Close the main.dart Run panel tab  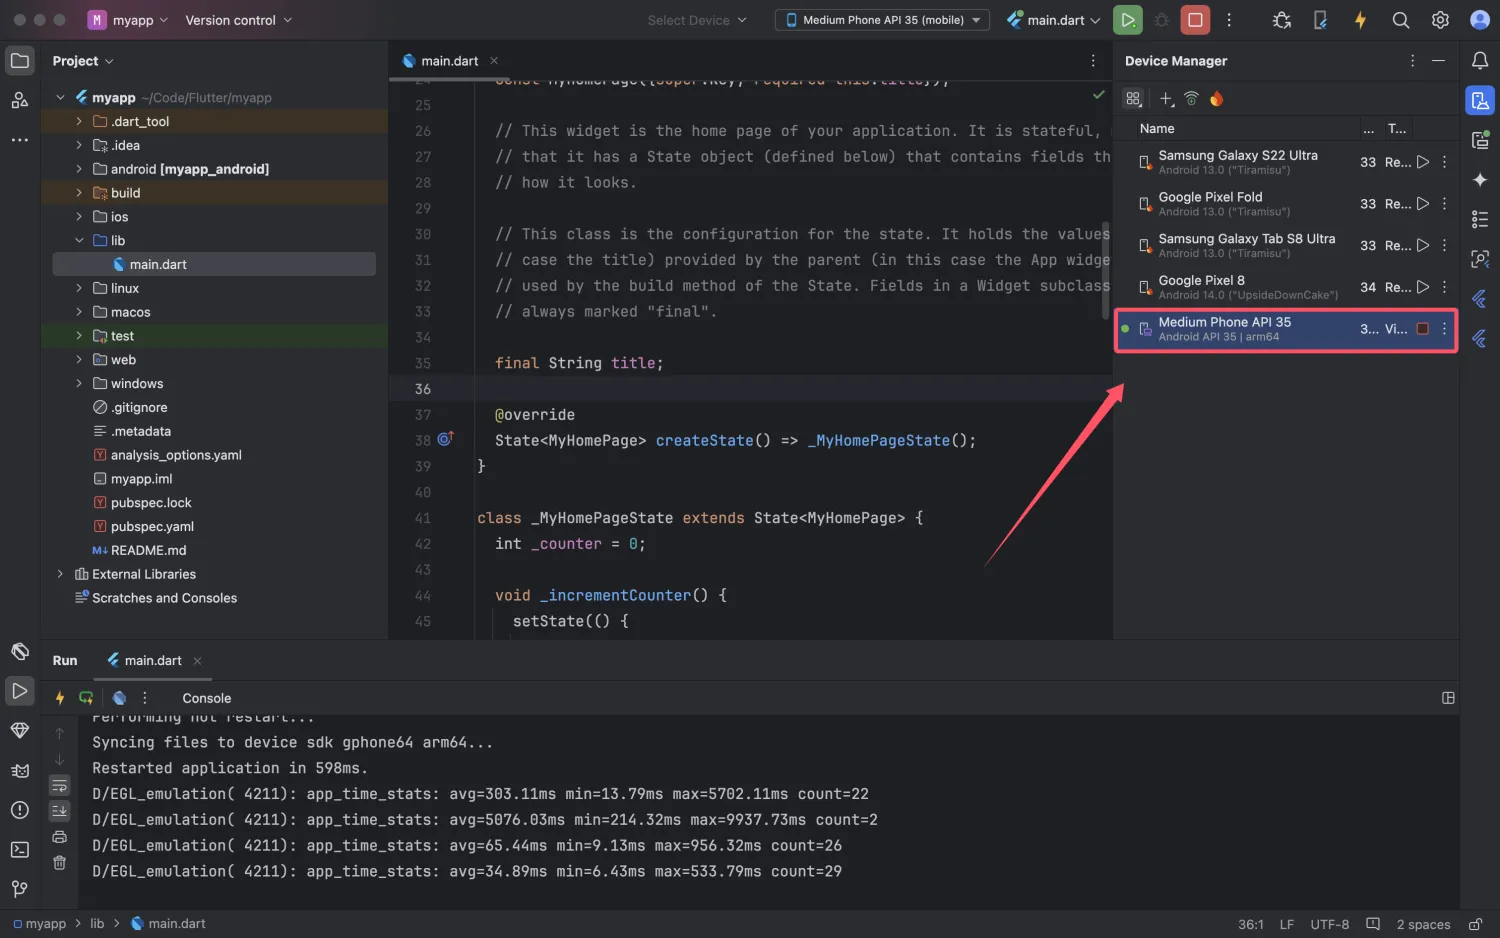(x=197, y=661)
